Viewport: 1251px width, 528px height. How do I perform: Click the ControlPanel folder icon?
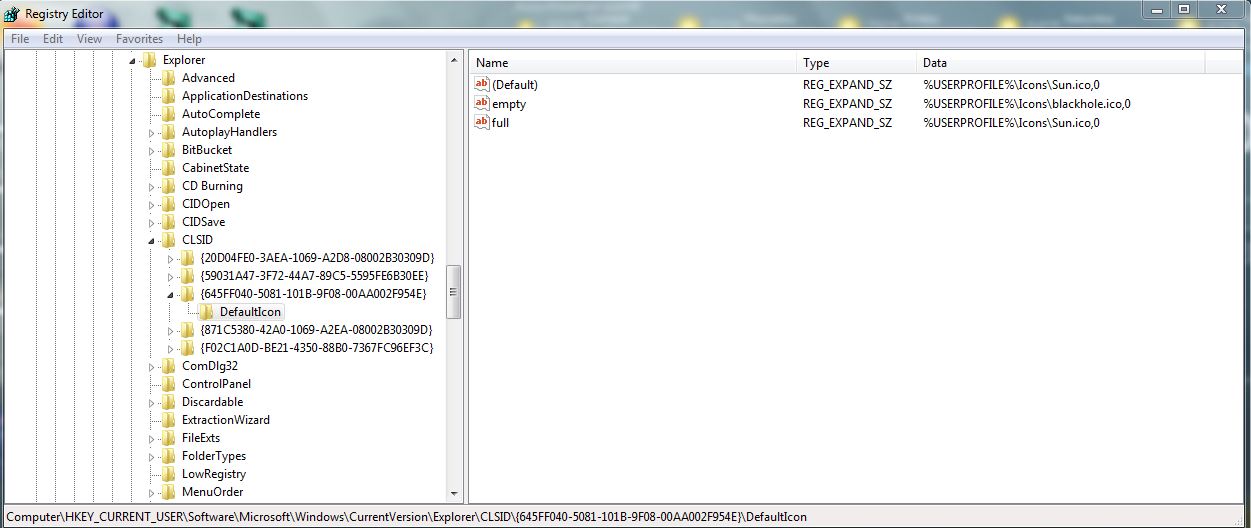point(169,384)
